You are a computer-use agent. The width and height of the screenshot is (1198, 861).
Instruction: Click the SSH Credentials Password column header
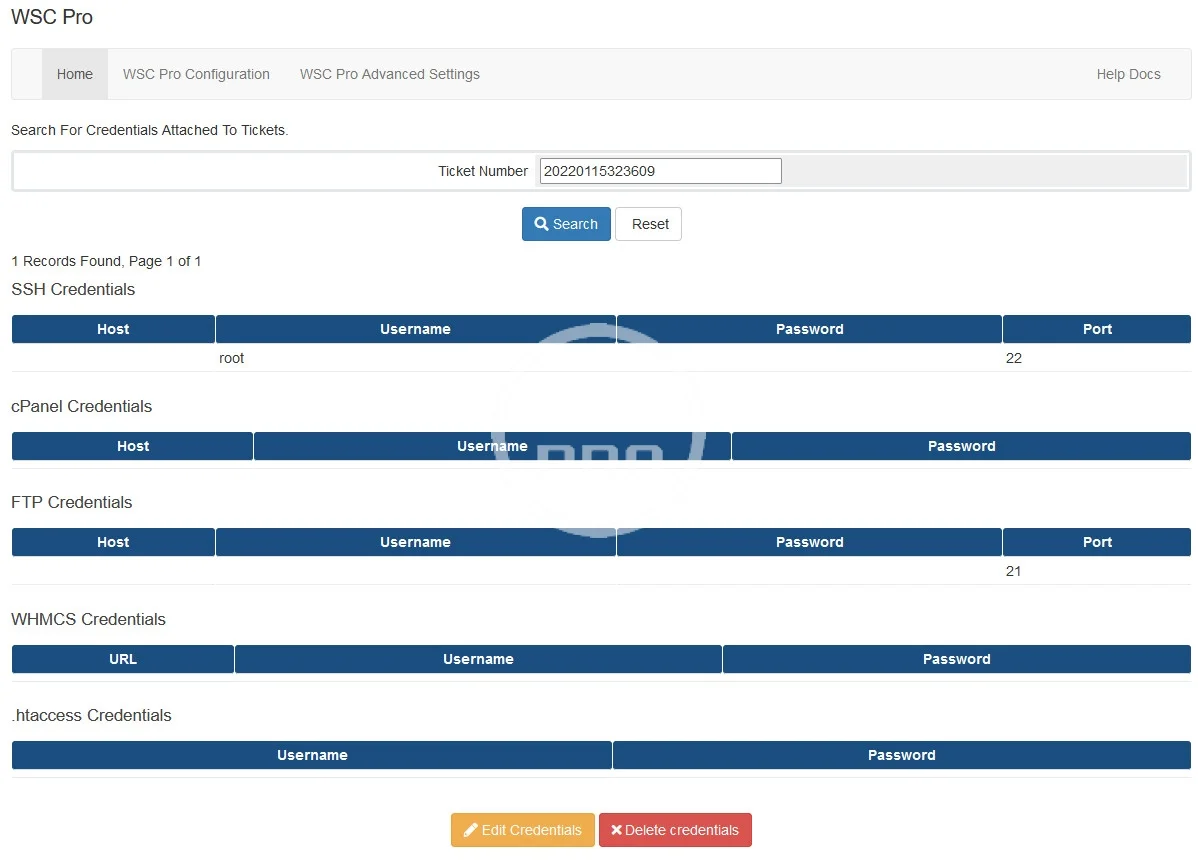coord(809,329)
